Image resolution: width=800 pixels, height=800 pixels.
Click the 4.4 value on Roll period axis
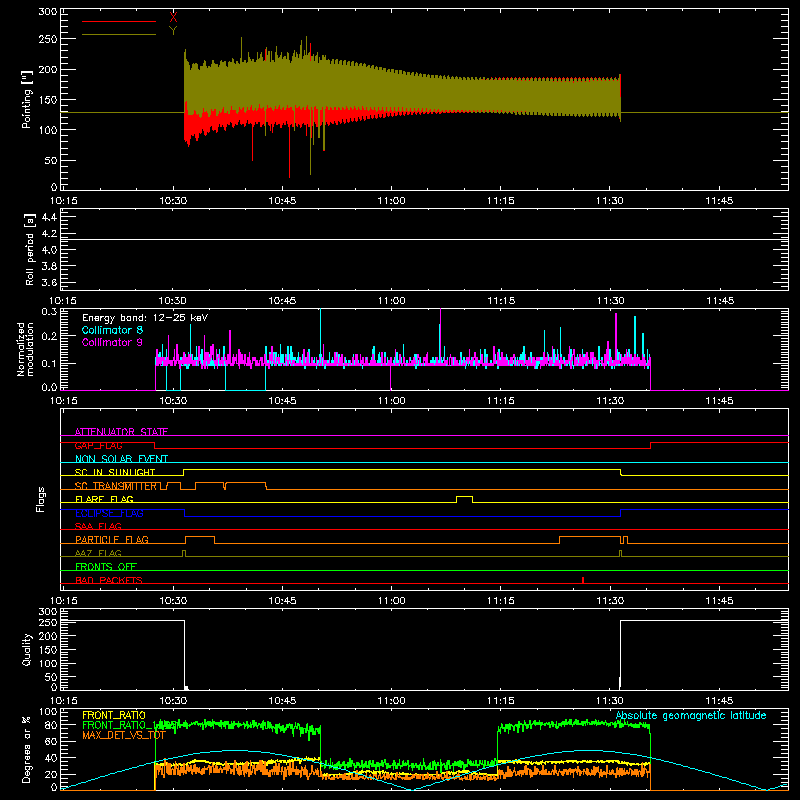tap(49, 217)
